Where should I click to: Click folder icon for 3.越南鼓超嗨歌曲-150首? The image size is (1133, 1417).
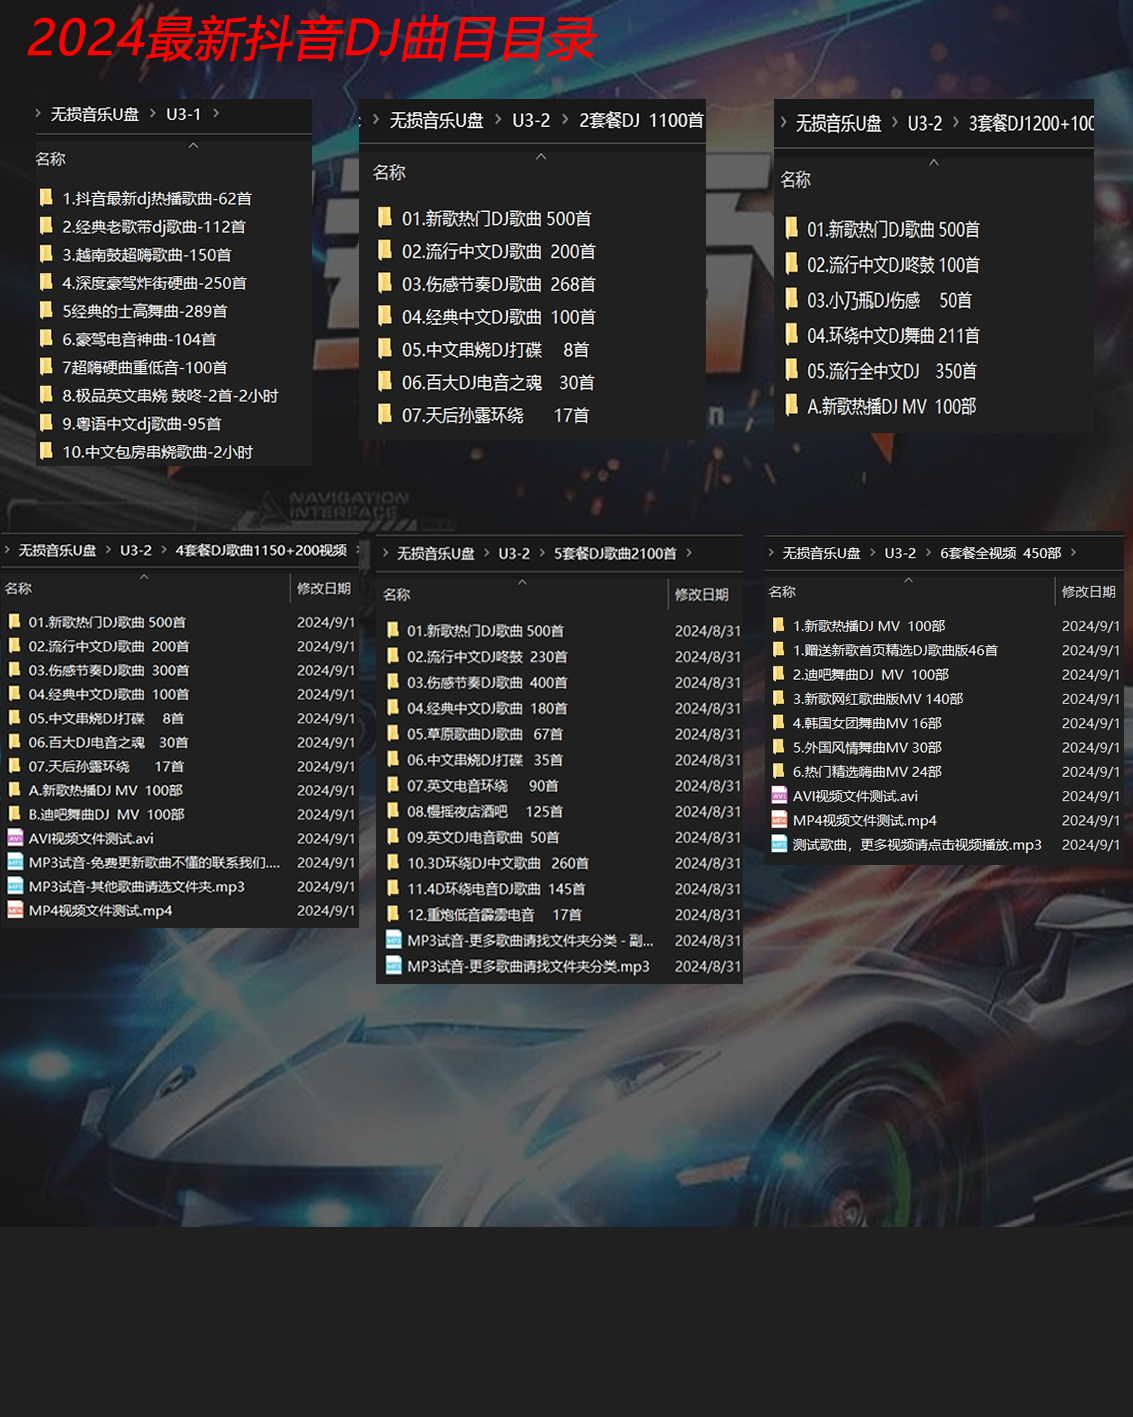(46, 254)
